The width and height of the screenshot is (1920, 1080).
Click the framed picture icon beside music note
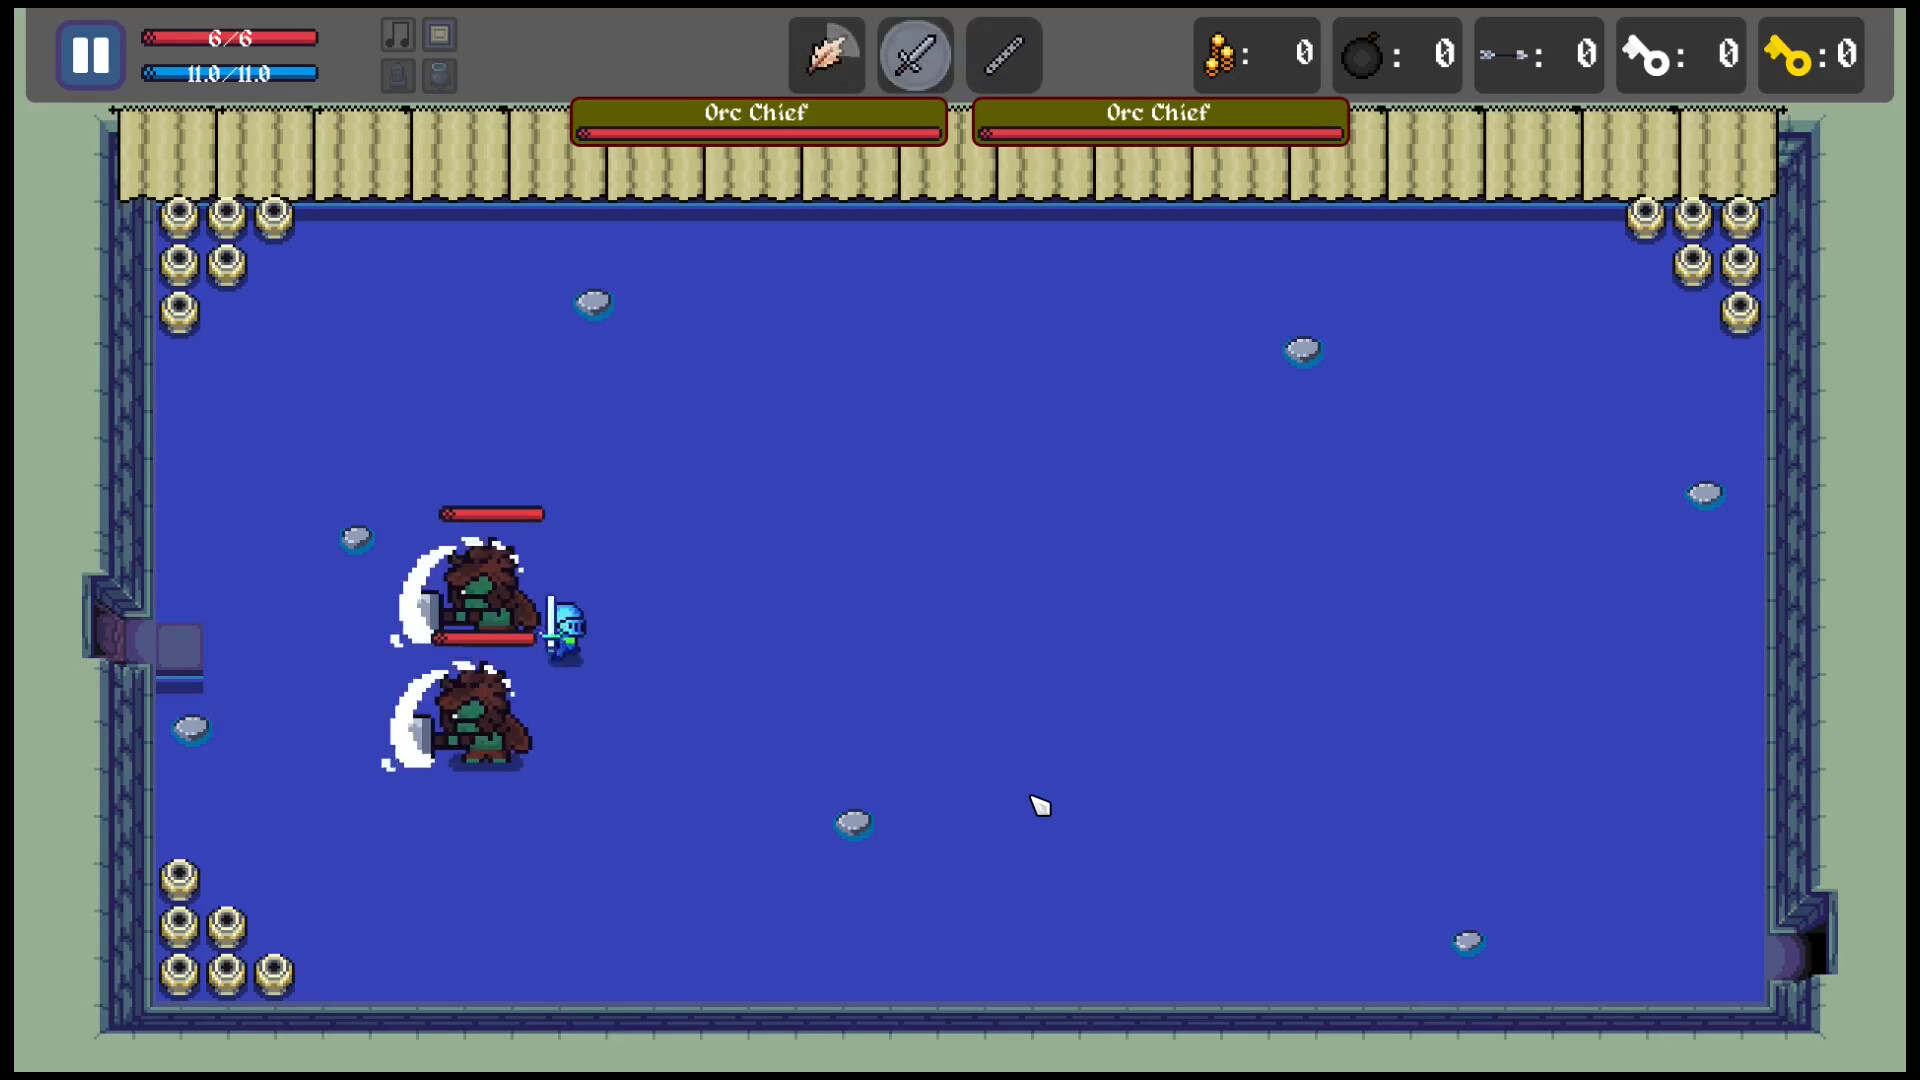(439, 35)
